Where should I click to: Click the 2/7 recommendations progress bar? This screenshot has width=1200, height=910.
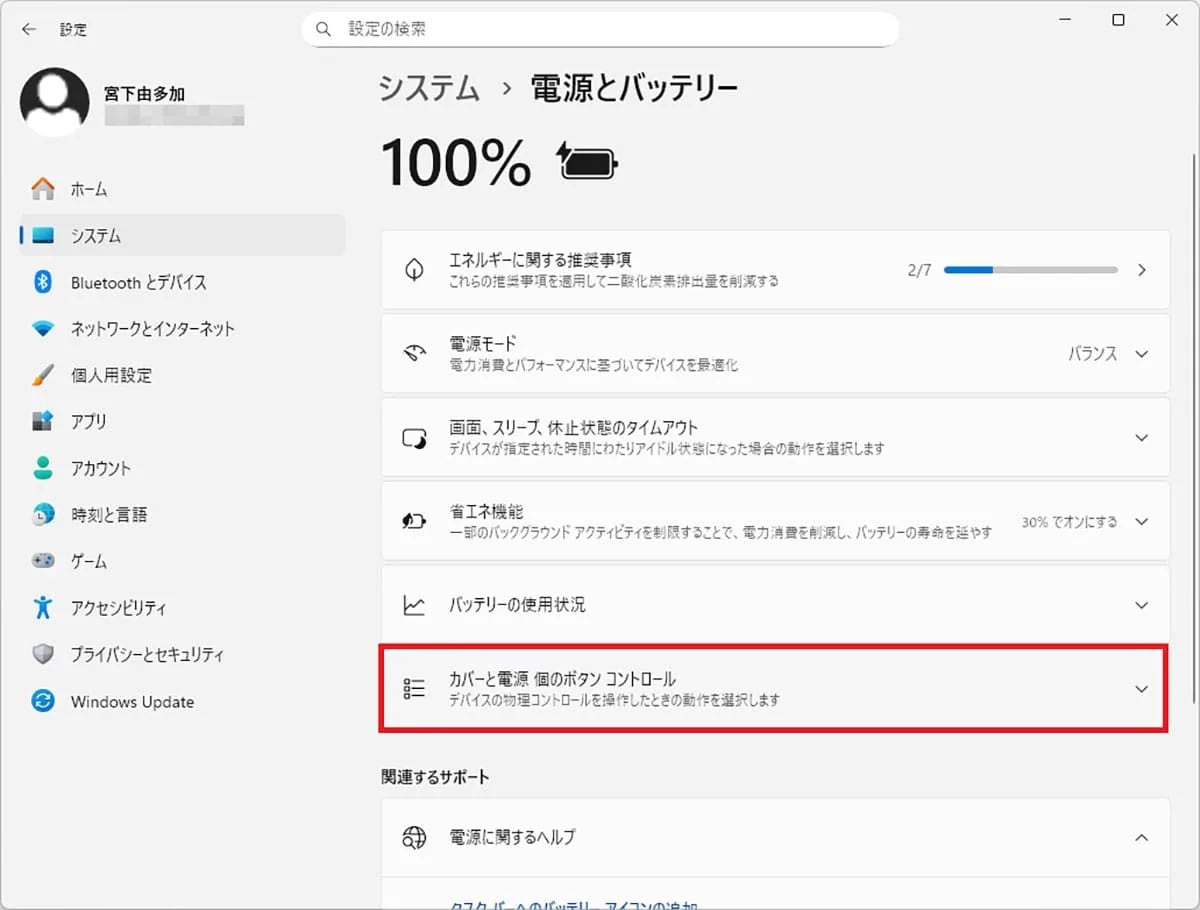[1033, 270]
